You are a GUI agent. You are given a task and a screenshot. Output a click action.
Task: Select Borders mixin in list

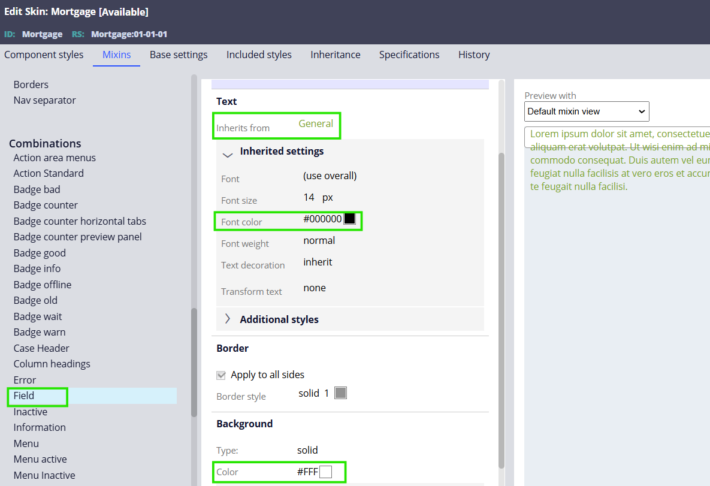coord(31,85)
